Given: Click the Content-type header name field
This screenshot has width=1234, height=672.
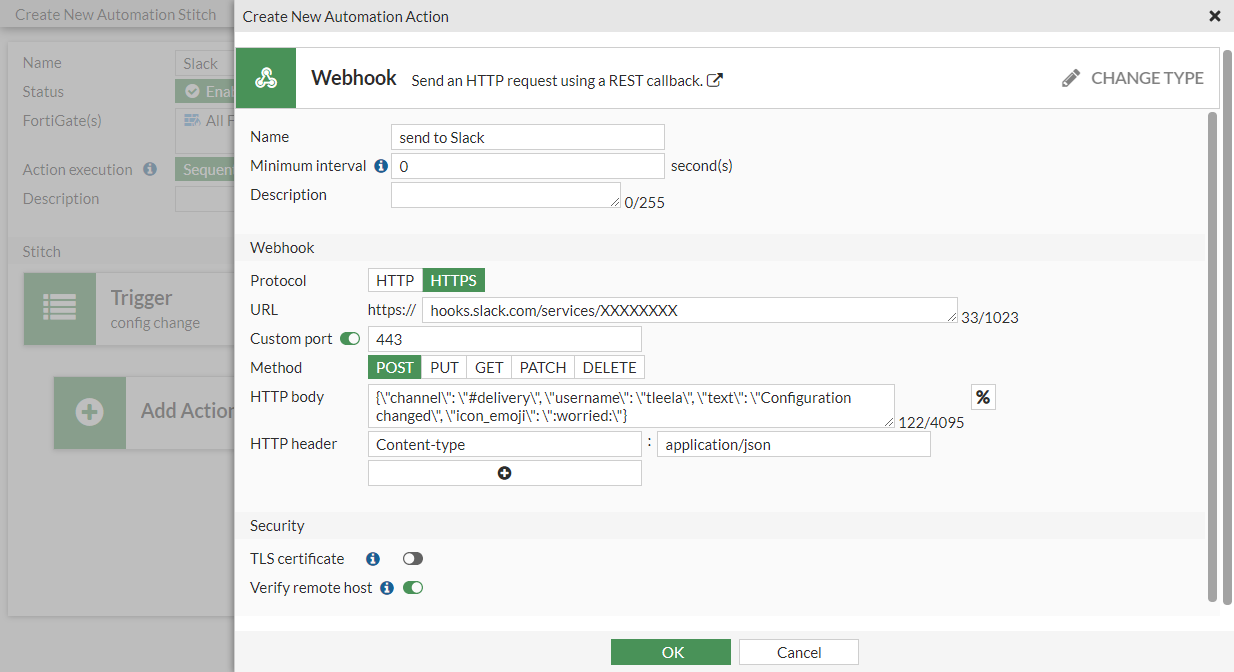Looking at the screenshot, I should [x=505, y=444].
